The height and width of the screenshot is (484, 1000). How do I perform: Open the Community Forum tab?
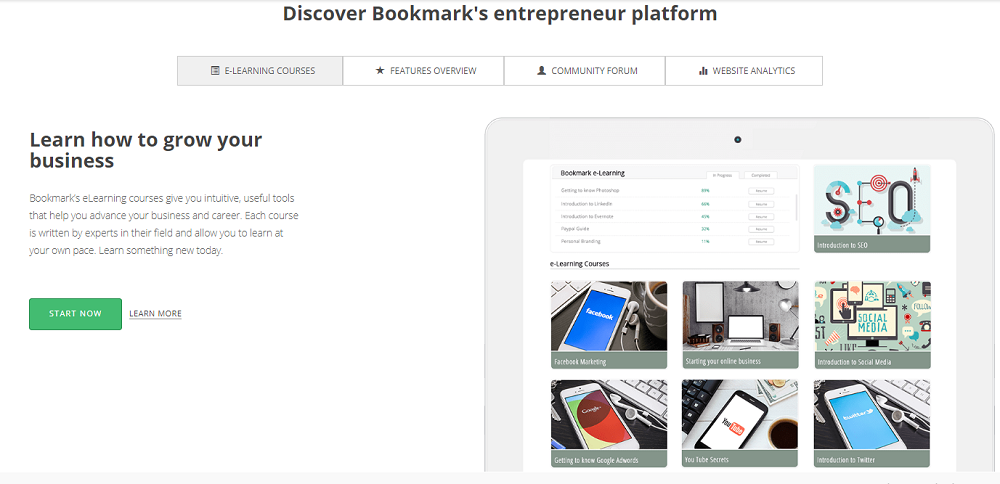click(x=585, y=71)
